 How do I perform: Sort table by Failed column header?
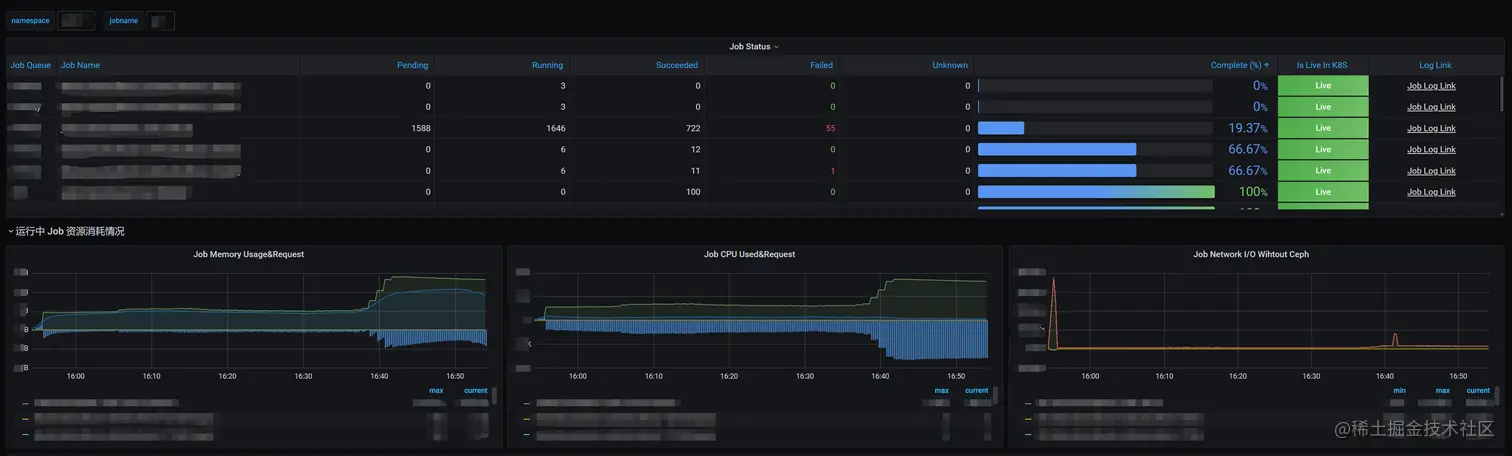[821, 65]
